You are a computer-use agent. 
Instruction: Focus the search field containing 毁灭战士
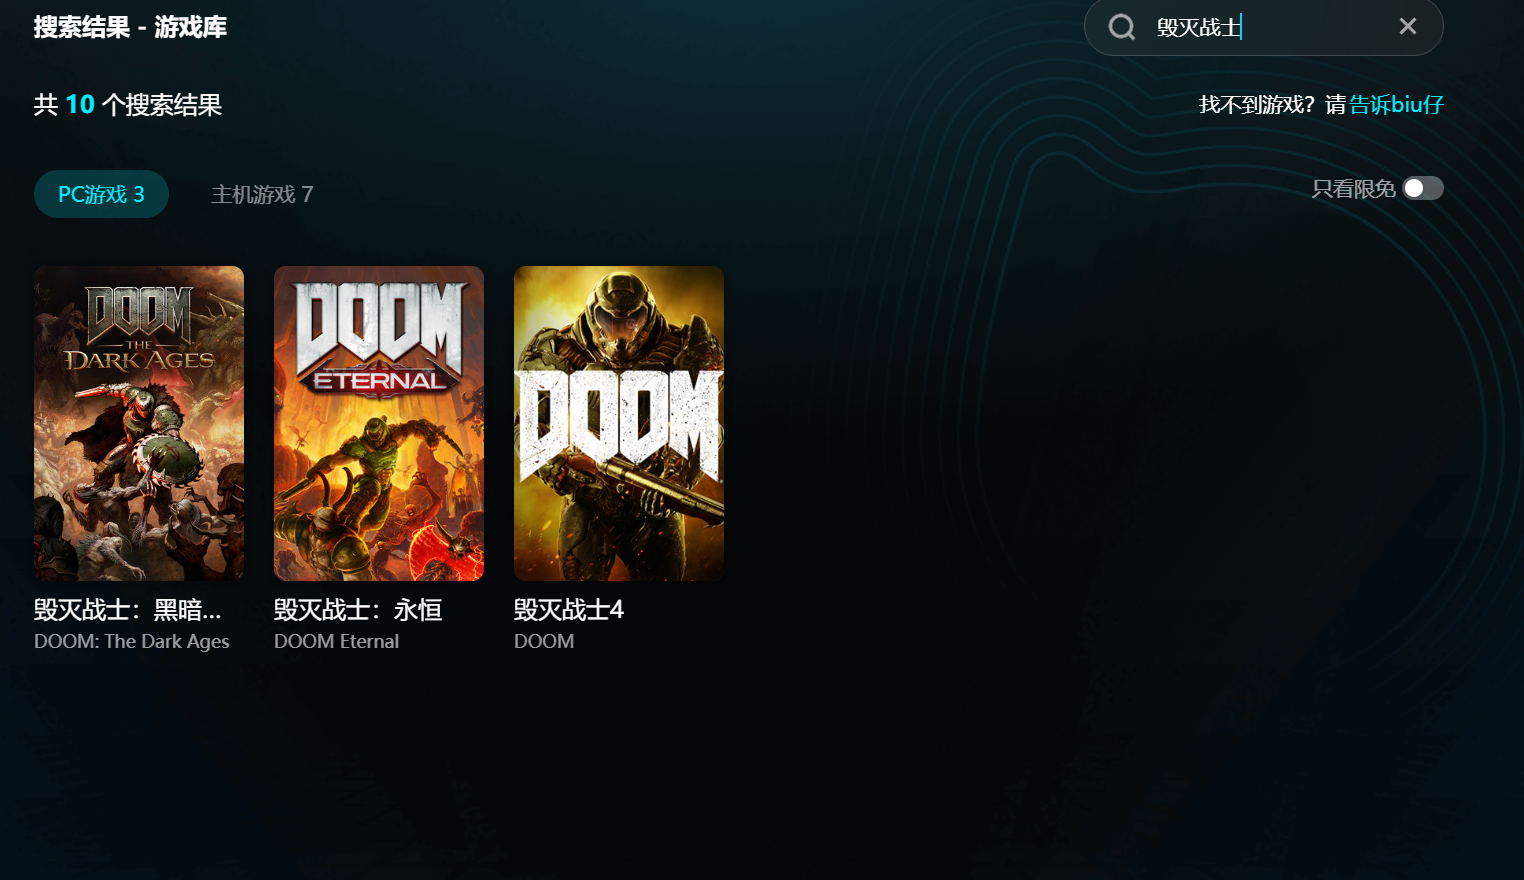(1263, 27)
